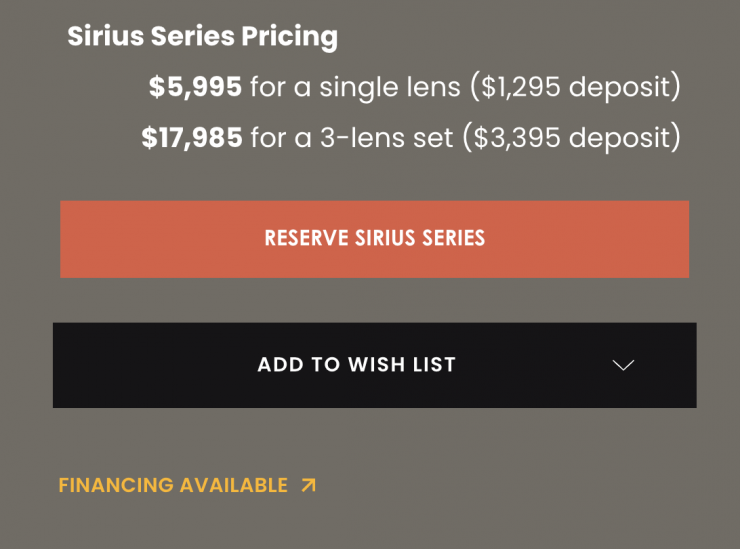Image resolution: width=740 pixels, height=549 pixels.
Task: Click the word FINANCING in the yellow link
Action: coord(116,485)
